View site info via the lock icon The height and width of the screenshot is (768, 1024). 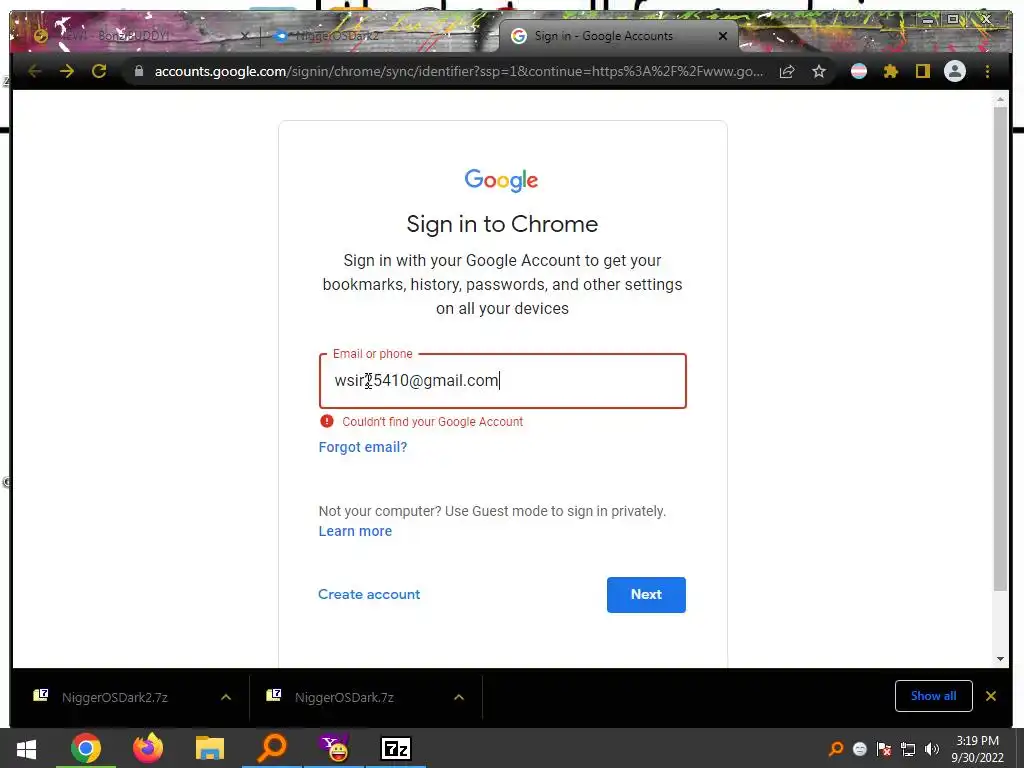pos(138,71)
